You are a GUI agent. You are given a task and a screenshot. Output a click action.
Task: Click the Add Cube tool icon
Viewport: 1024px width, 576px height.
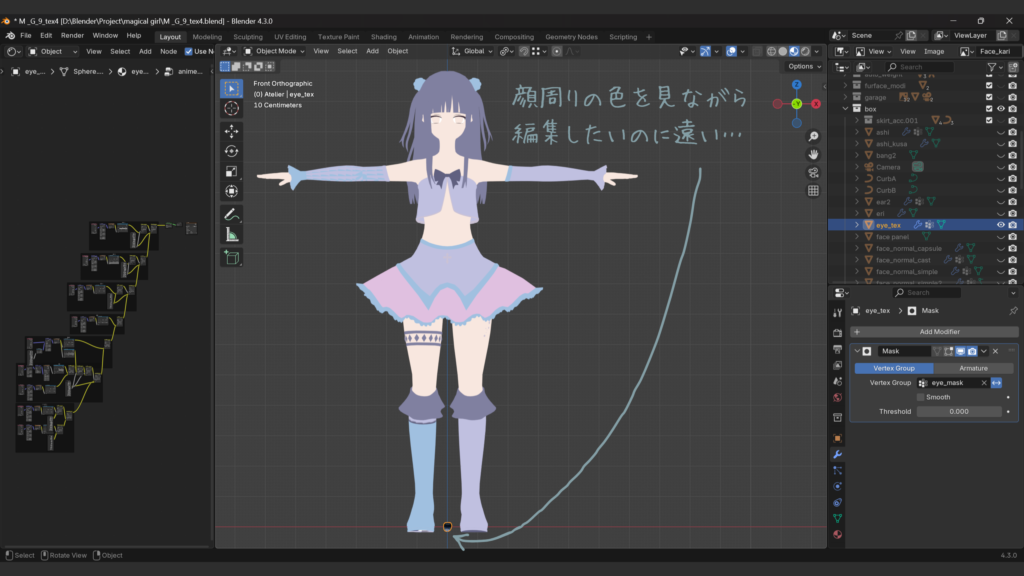[231, 257]
